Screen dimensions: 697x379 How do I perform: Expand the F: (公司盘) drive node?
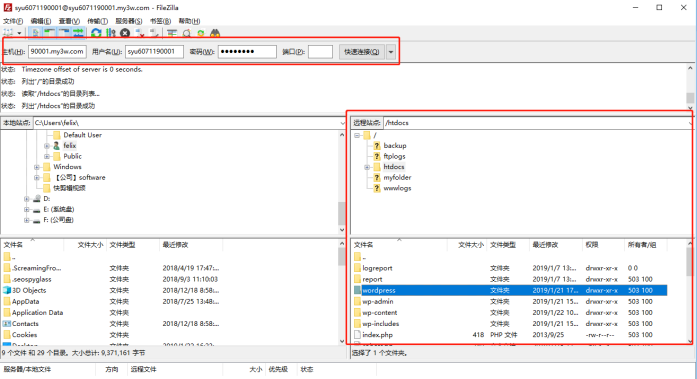point(27,220)
